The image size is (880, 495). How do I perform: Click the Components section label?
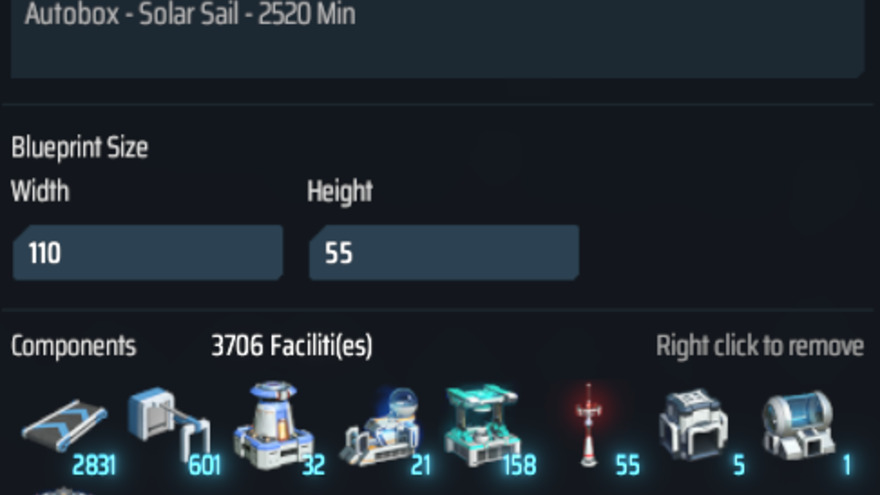[x=74, y=346]
